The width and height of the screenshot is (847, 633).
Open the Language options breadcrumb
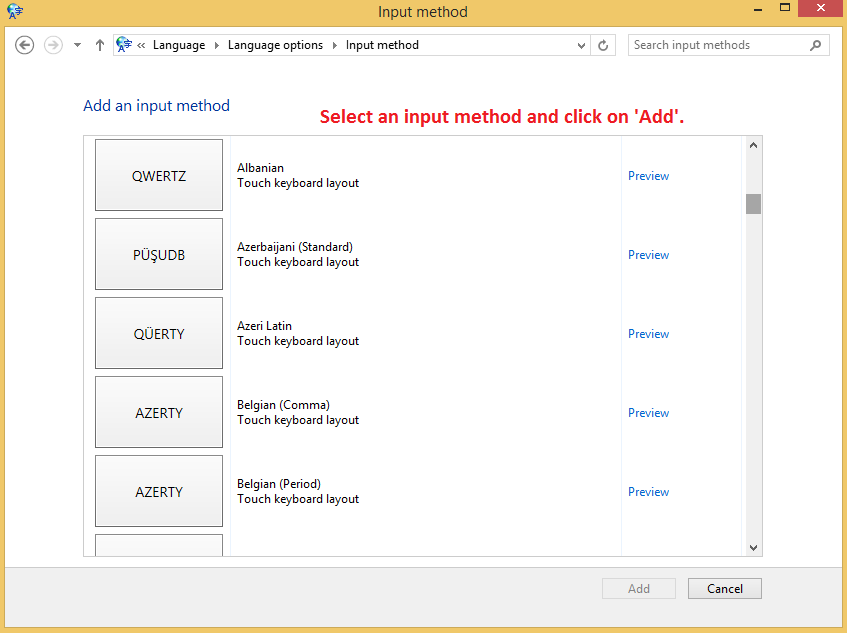pyautogui.click(x=275, y=45)
